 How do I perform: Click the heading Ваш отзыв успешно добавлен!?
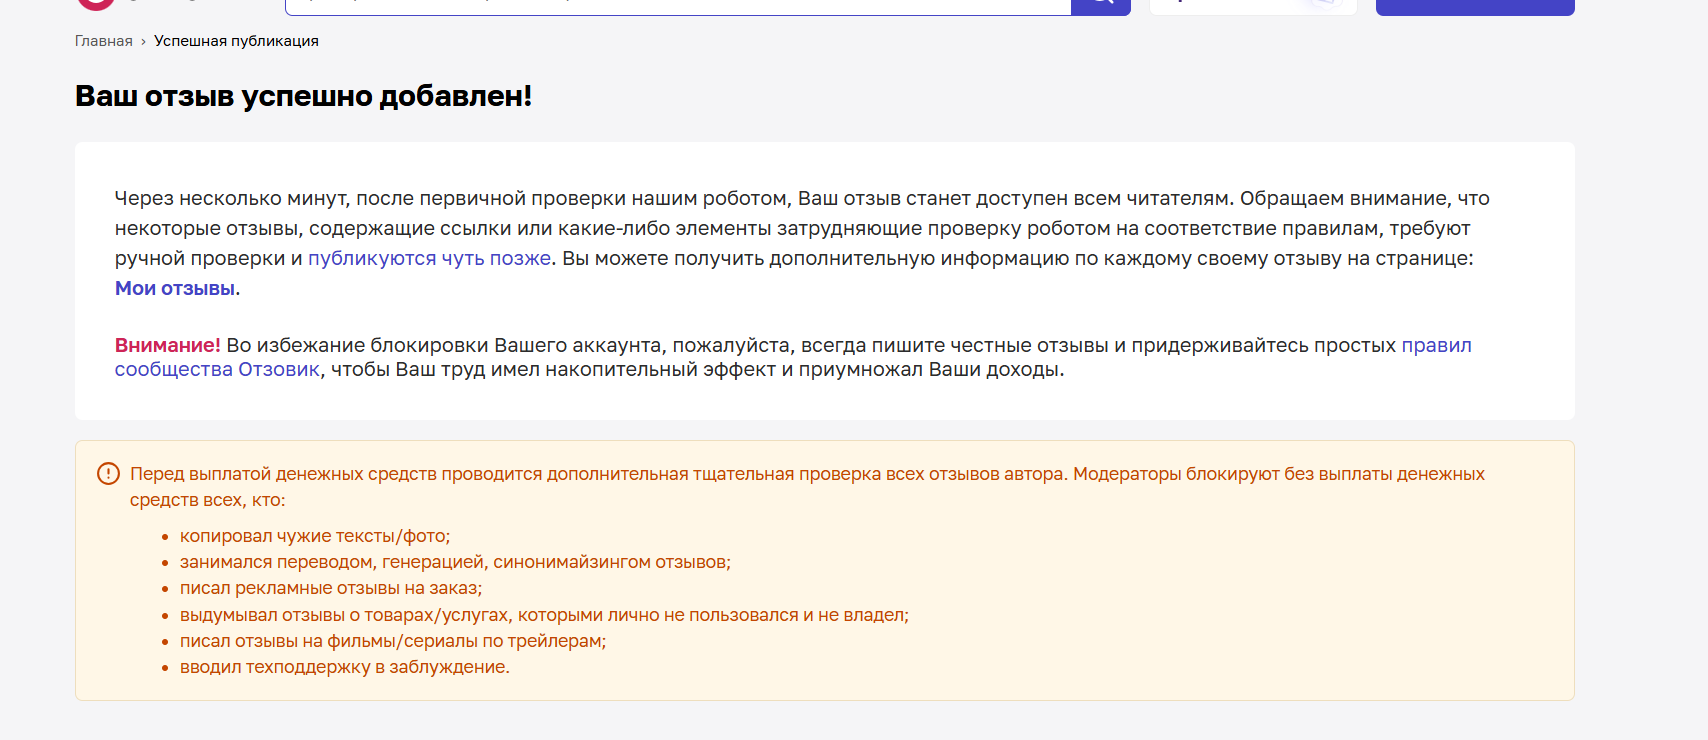click(303, 96)
